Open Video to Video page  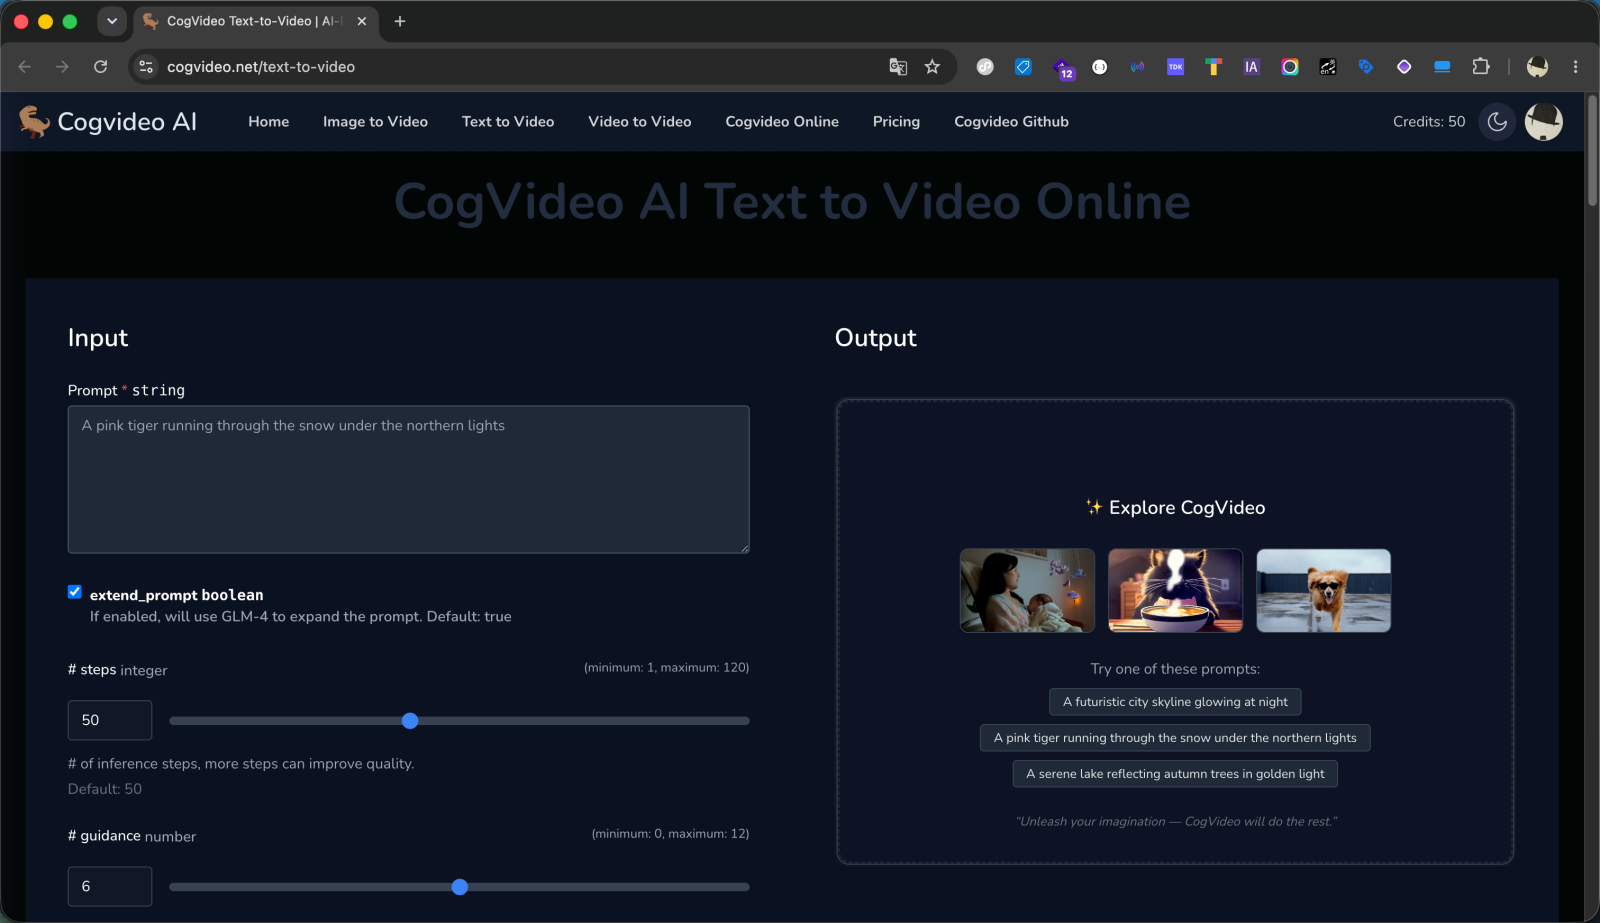[640, 122]
